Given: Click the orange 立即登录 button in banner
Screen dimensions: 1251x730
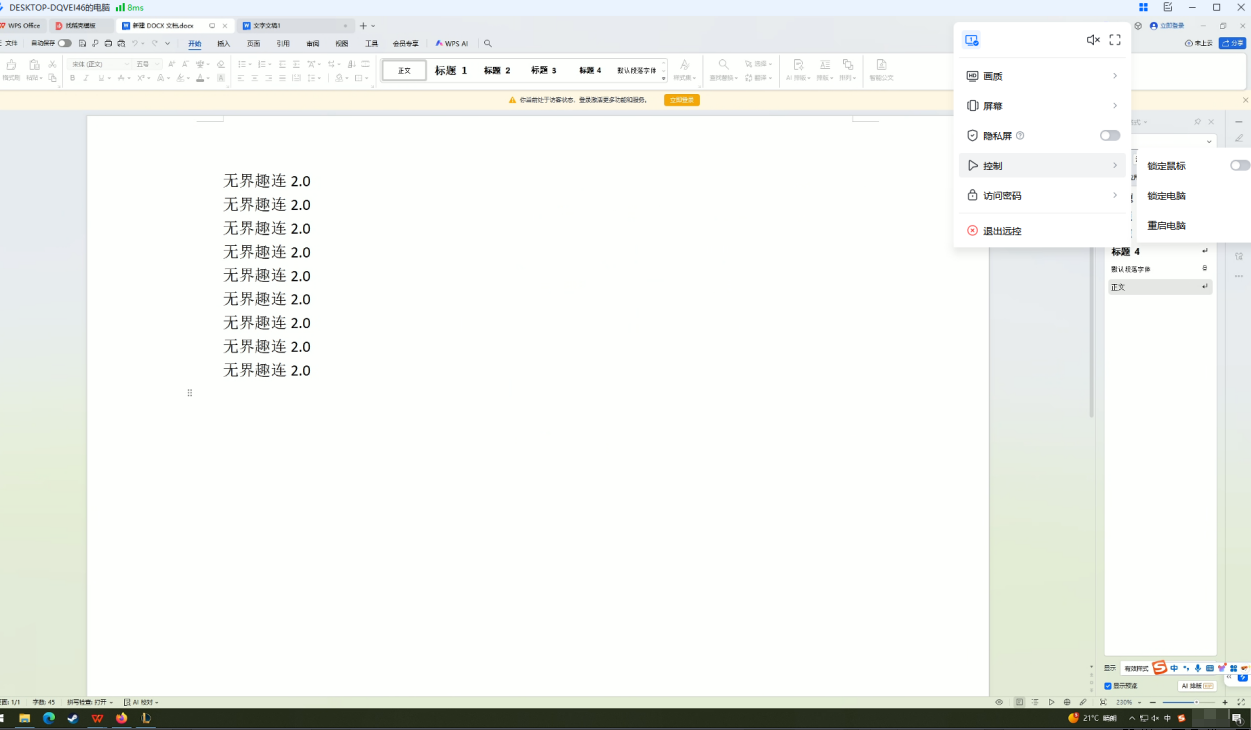Looking at the screenshot, I should pyautogui.click(x=682, y=100).
